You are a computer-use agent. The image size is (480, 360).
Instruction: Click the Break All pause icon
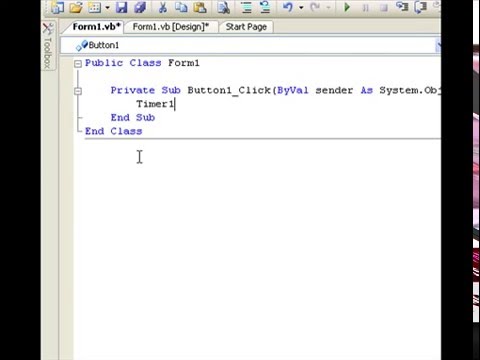[x=365, y=7]
